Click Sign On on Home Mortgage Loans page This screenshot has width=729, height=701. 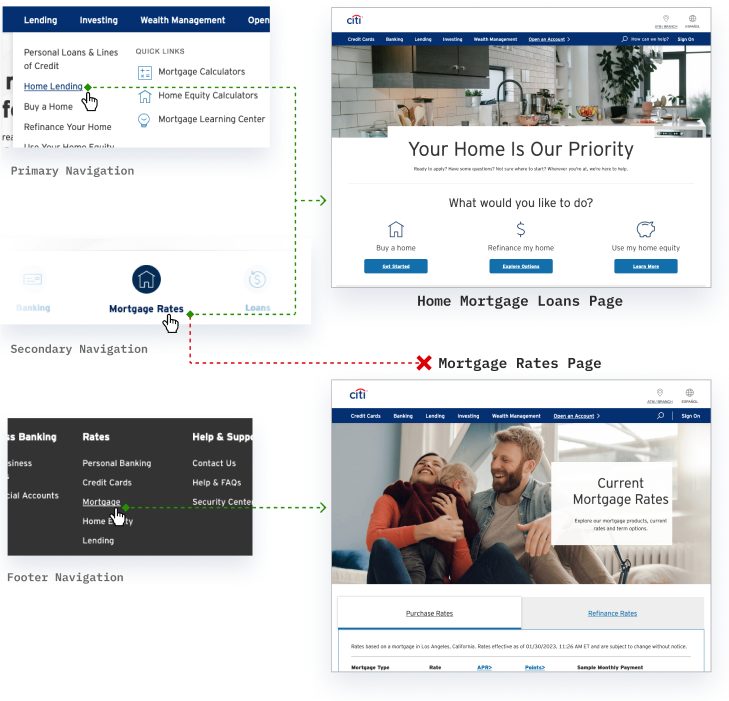click(x=686, y=40)
